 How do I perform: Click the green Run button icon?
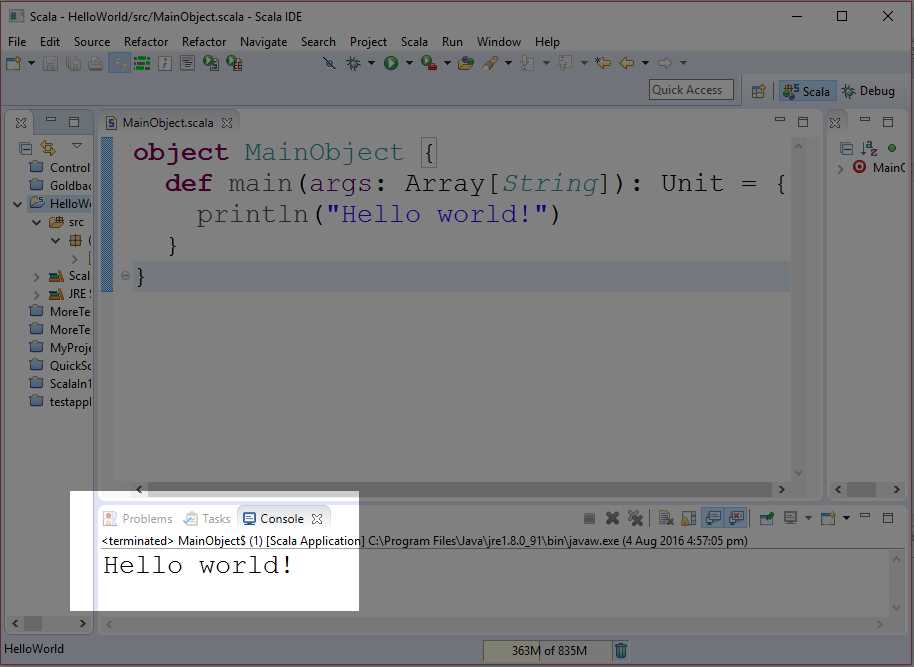[x=391, y=62]
